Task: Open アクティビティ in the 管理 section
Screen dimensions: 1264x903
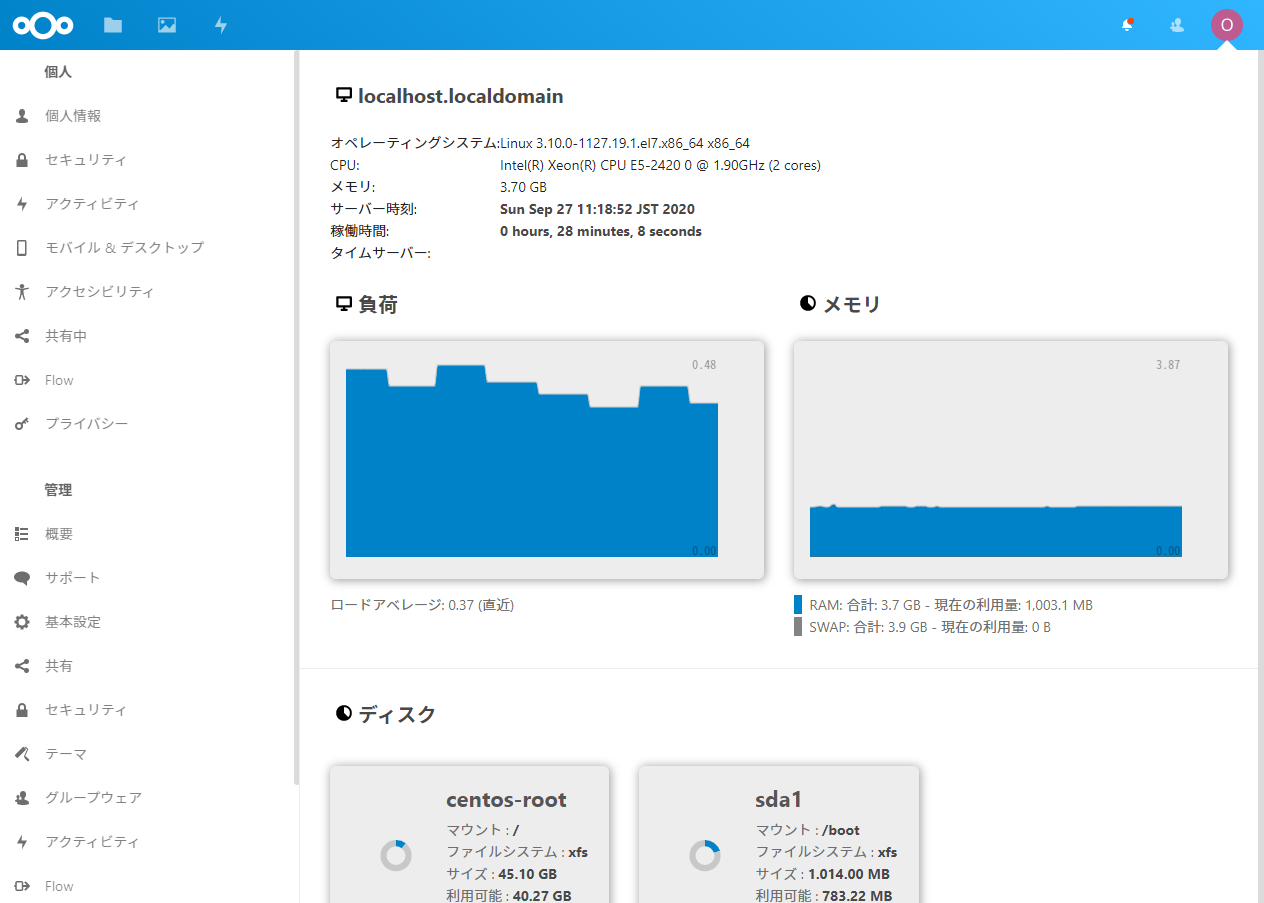Action: point(92,842)
